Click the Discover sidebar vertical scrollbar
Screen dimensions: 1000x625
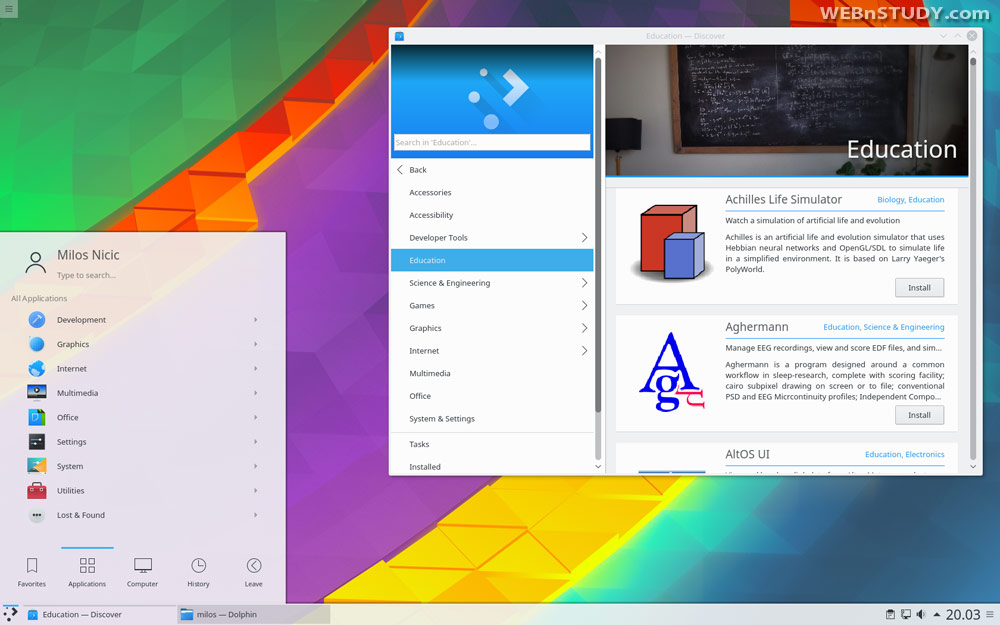pos(598,236)
